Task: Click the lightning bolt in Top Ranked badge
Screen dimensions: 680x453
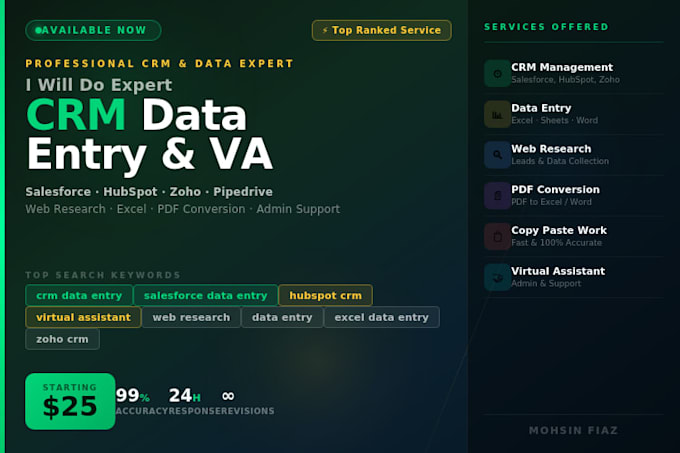Action: click(x=325, y=30)
